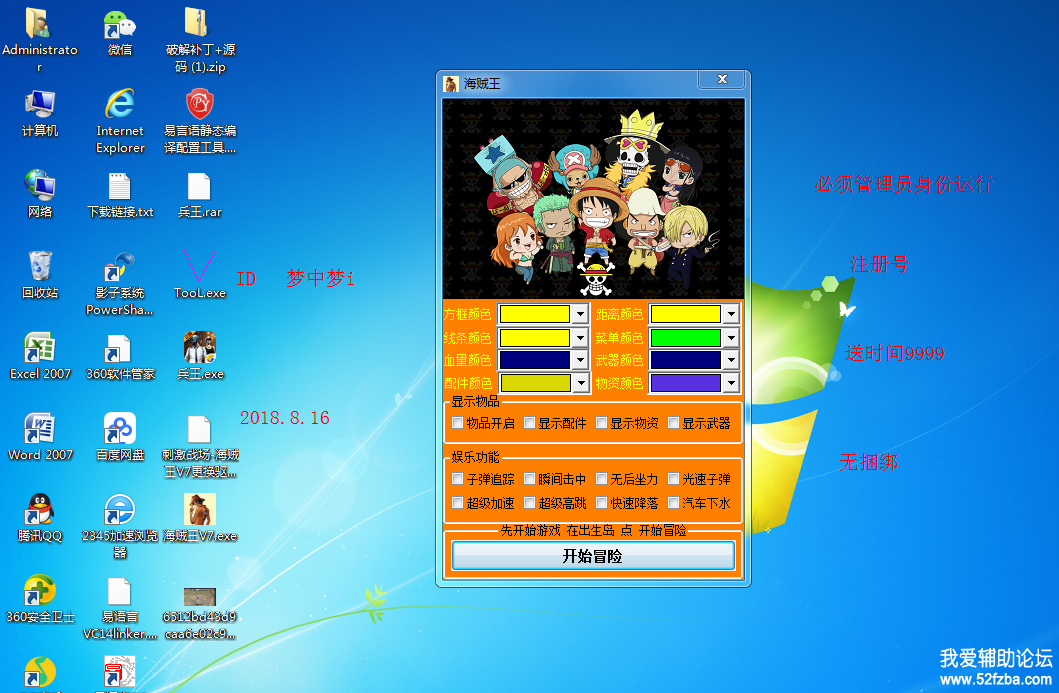Image resolution: width=1059 pixels, height=693 pixels.
Task: Click the One Piece crew banner image
Action: coord(593,199)
